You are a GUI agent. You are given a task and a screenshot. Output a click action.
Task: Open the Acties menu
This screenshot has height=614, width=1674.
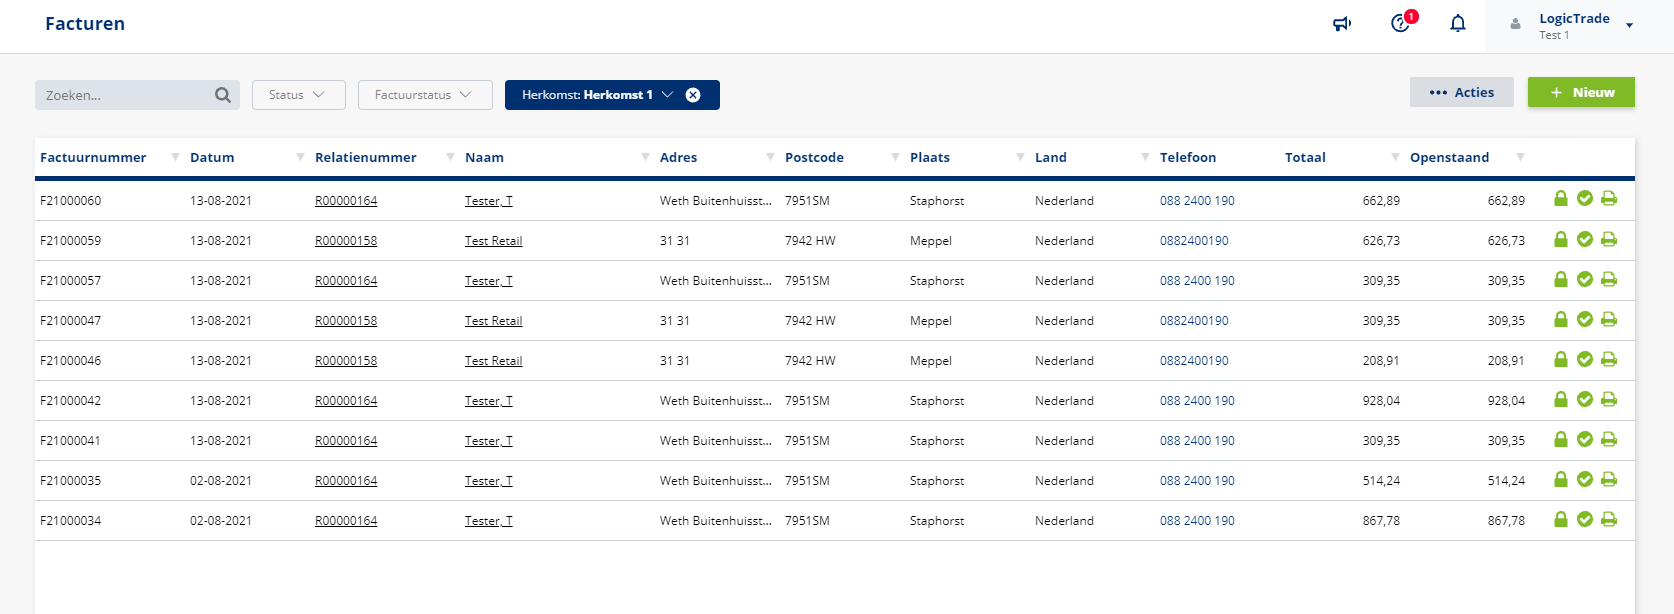(1461, 92)
